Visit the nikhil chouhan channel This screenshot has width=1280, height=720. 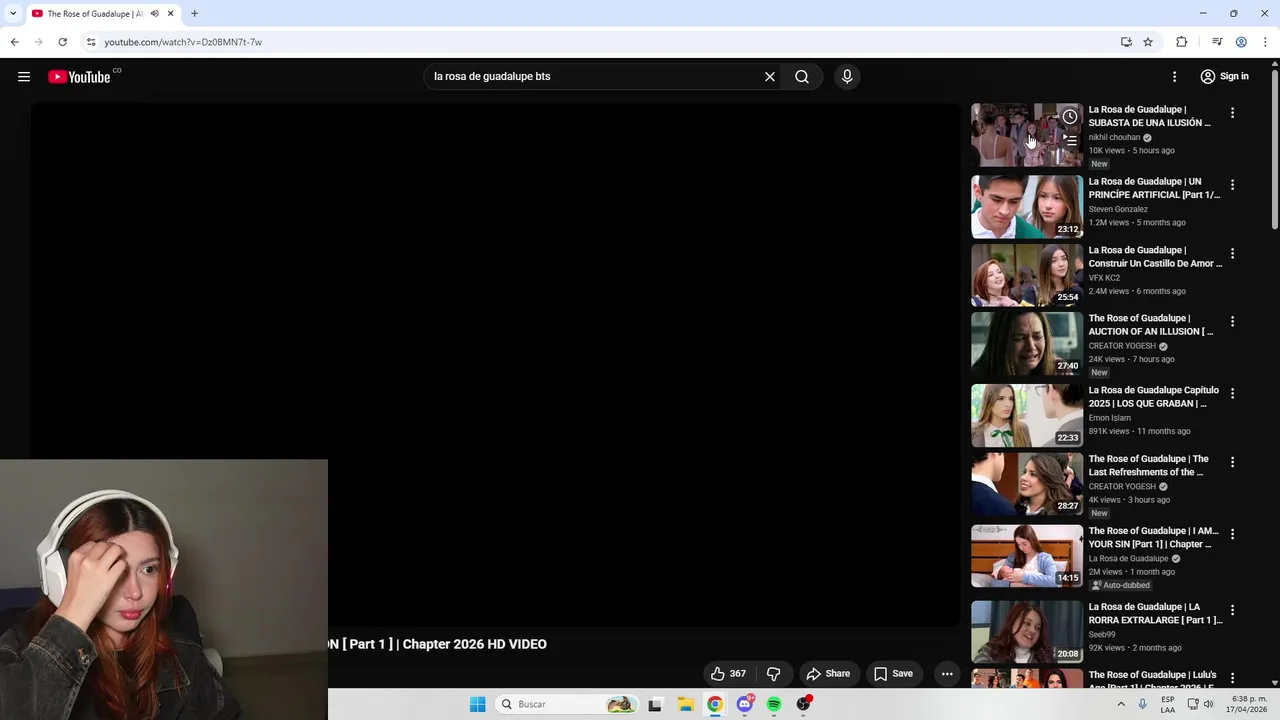1114,137
